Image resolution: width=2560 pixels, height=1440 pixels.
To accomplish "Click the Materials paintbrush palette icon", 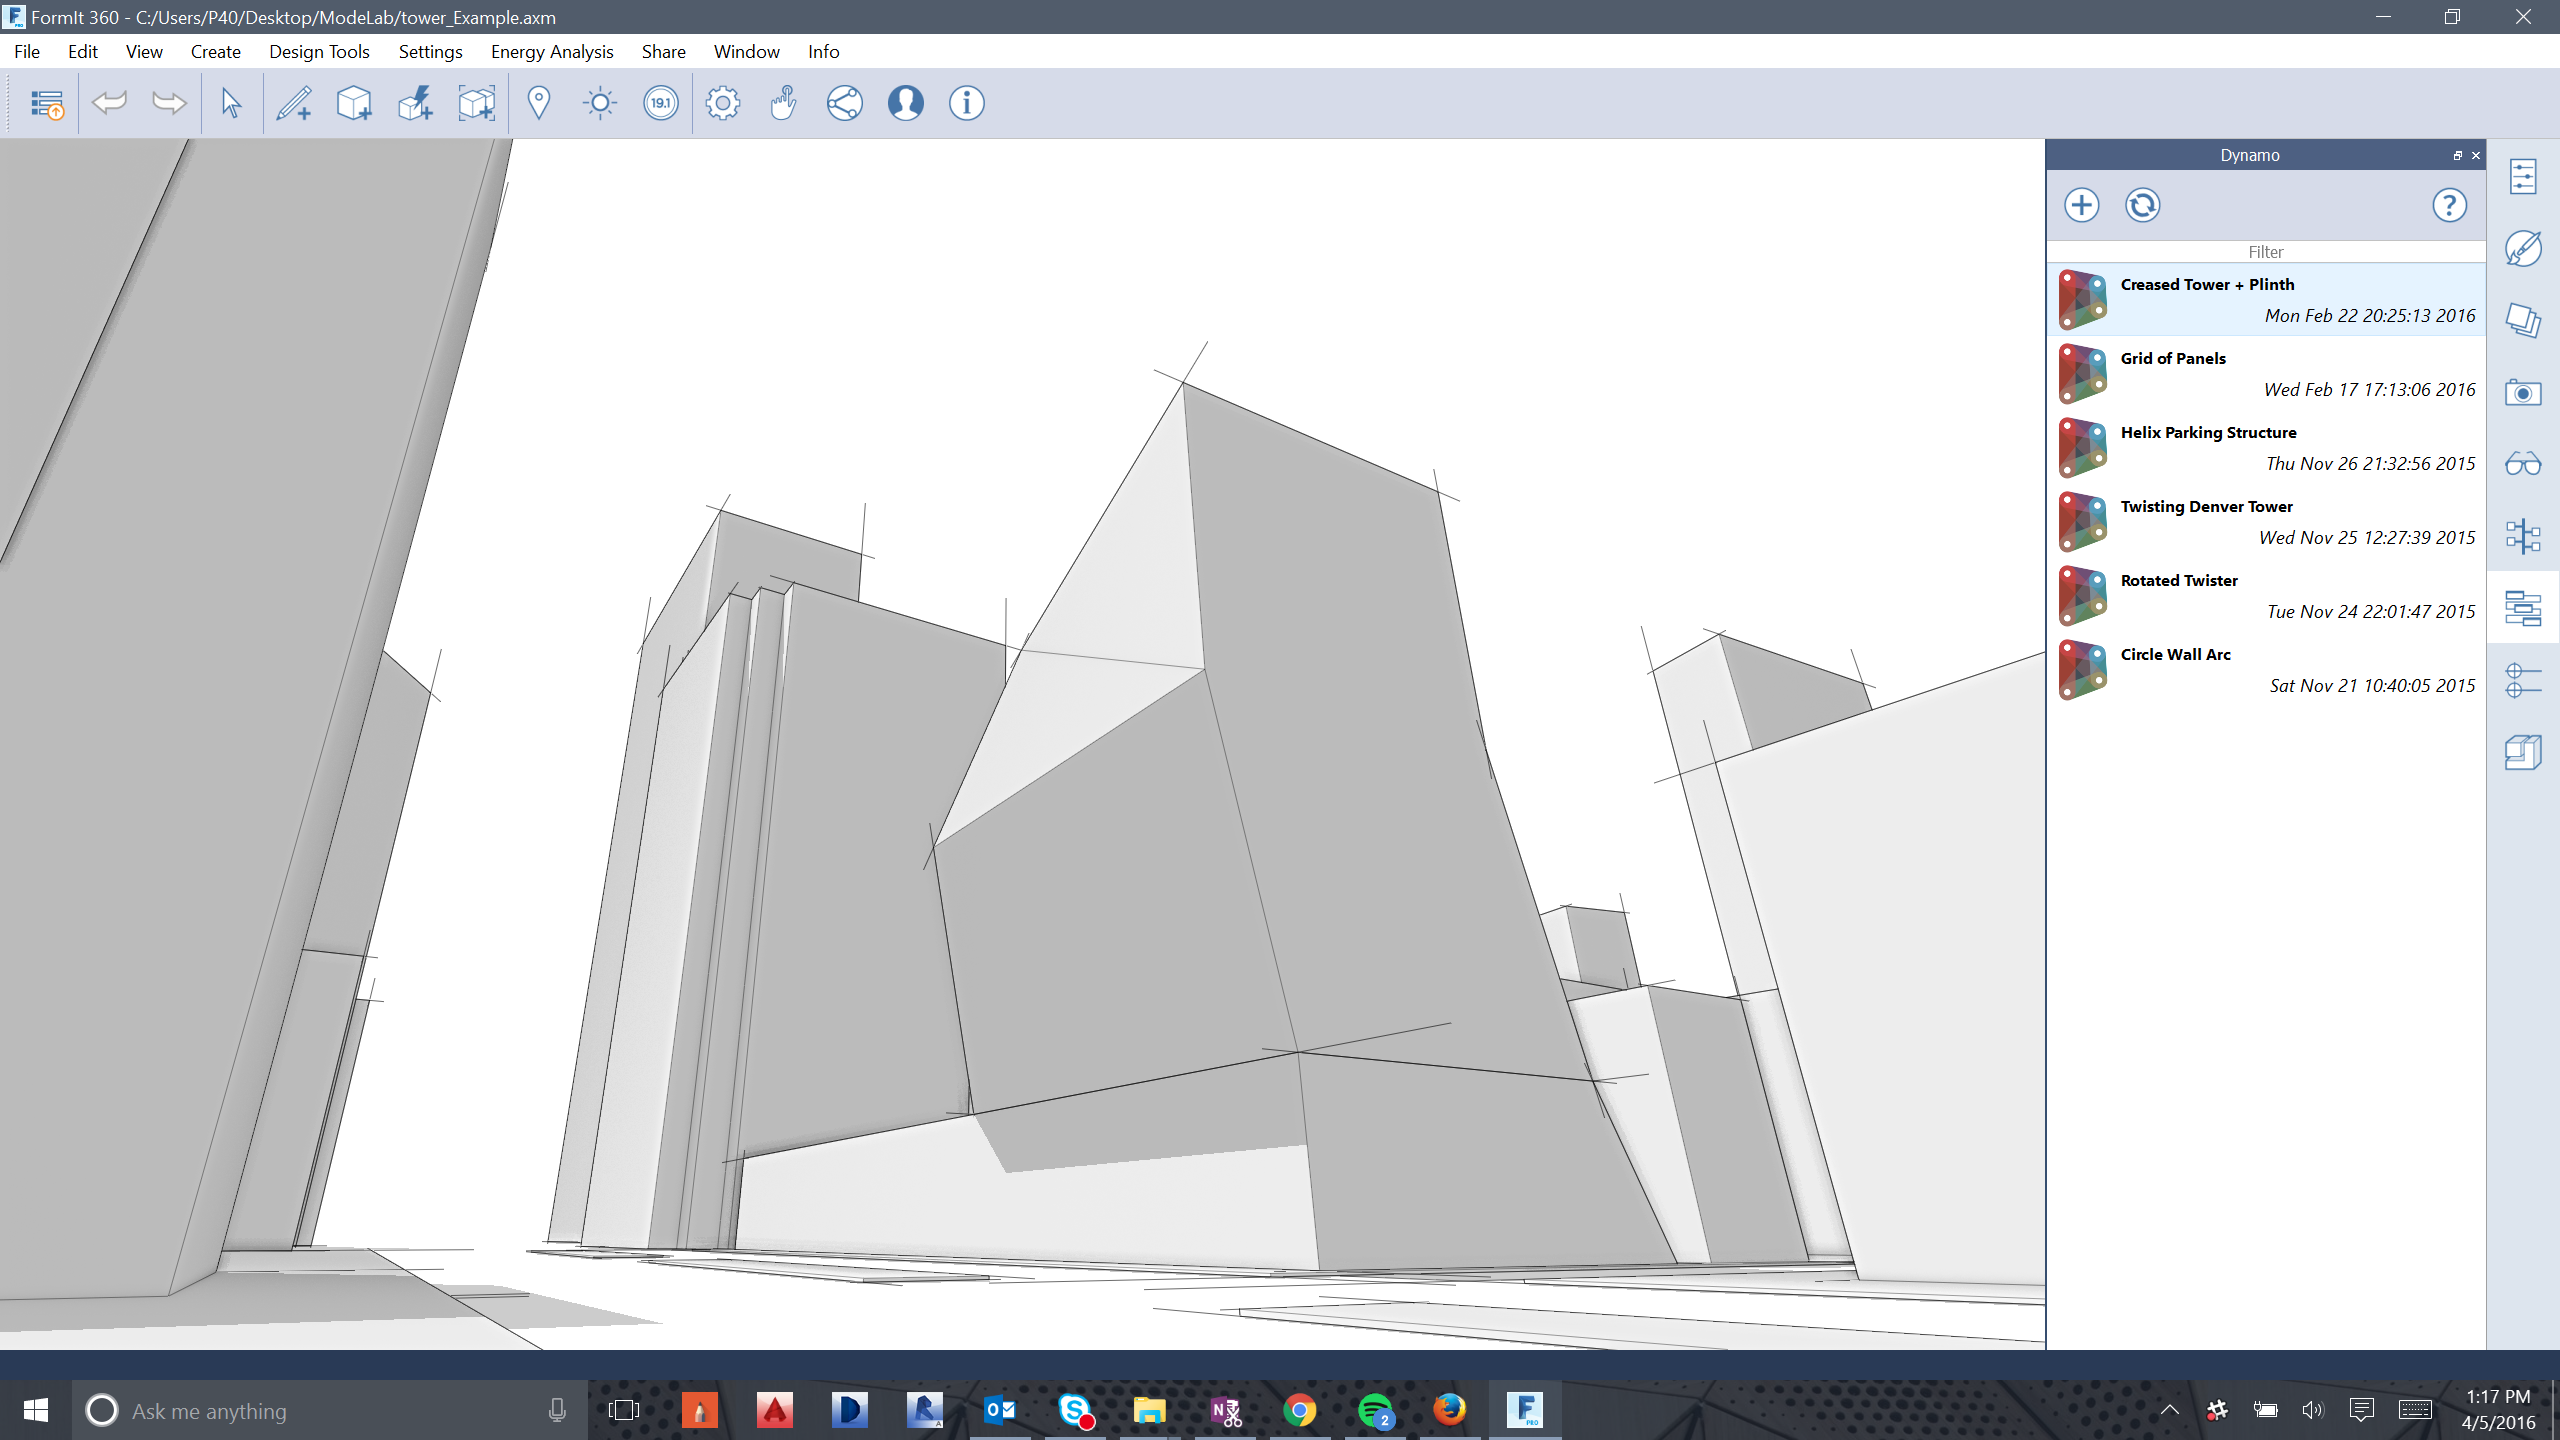I will coord(2523,249).
